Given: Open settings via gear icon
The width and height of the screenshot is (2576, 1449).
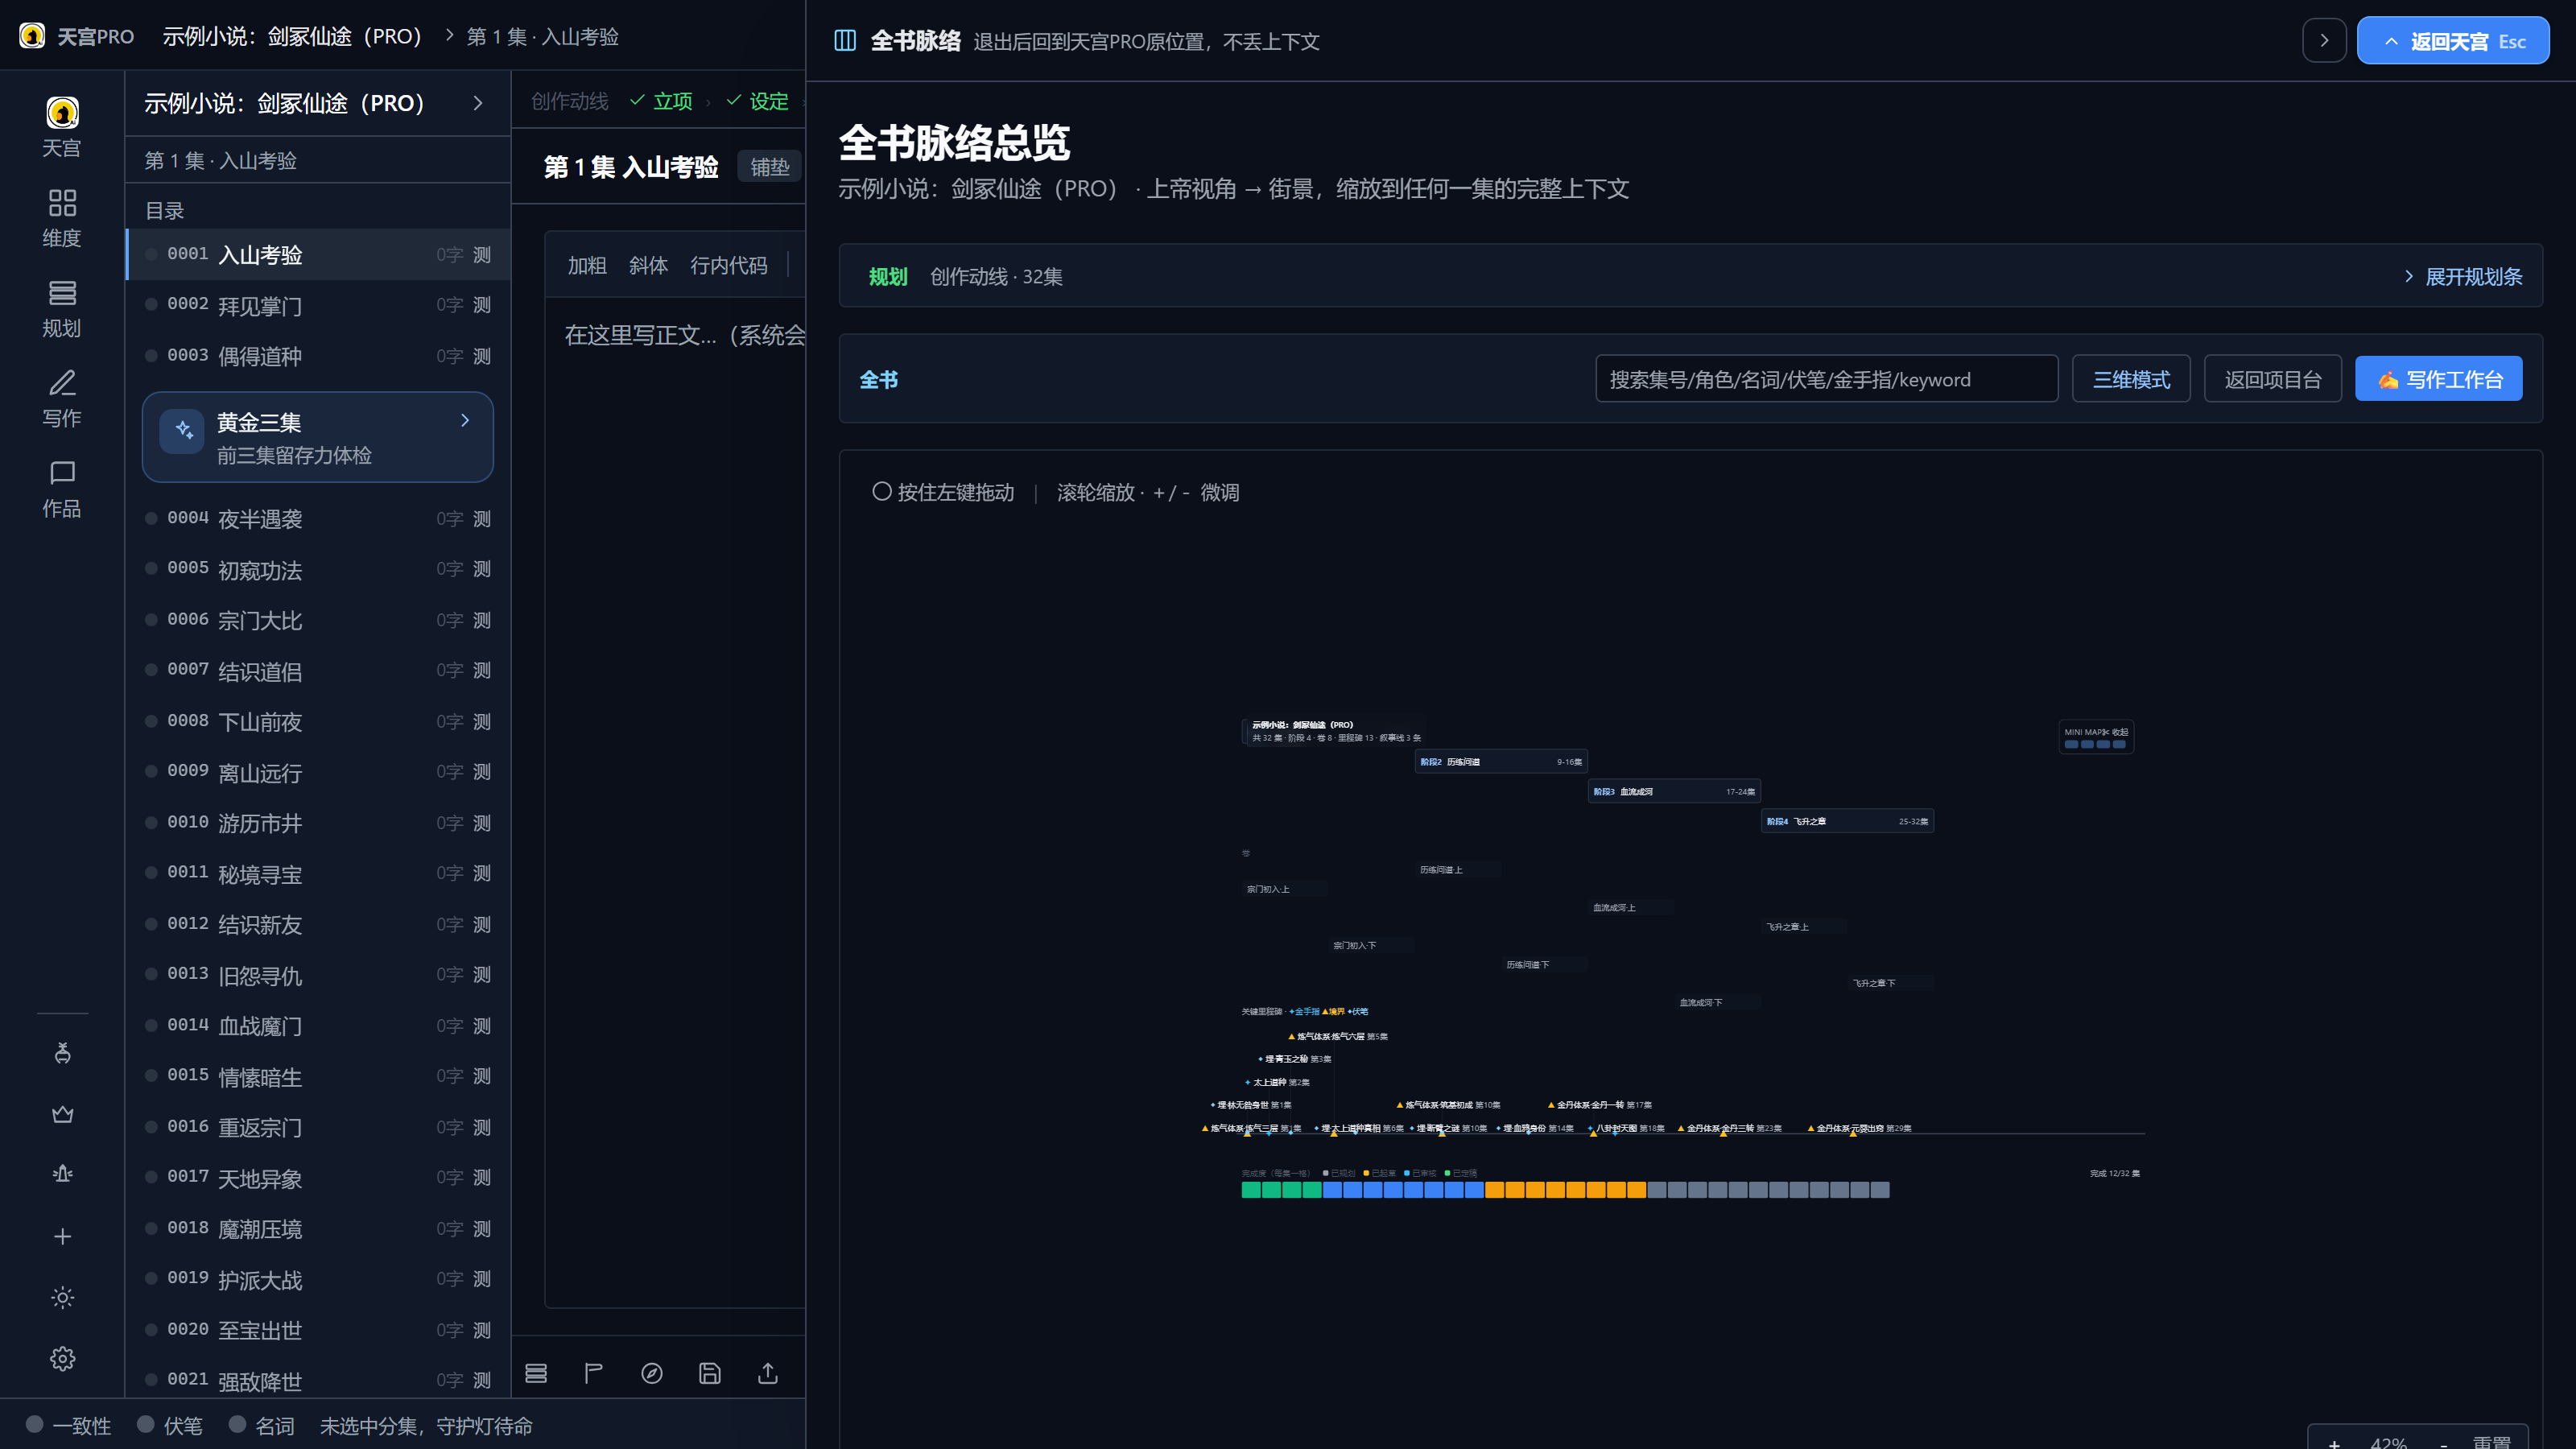Looking at the screenshot, I should (x=62, y=1359).
